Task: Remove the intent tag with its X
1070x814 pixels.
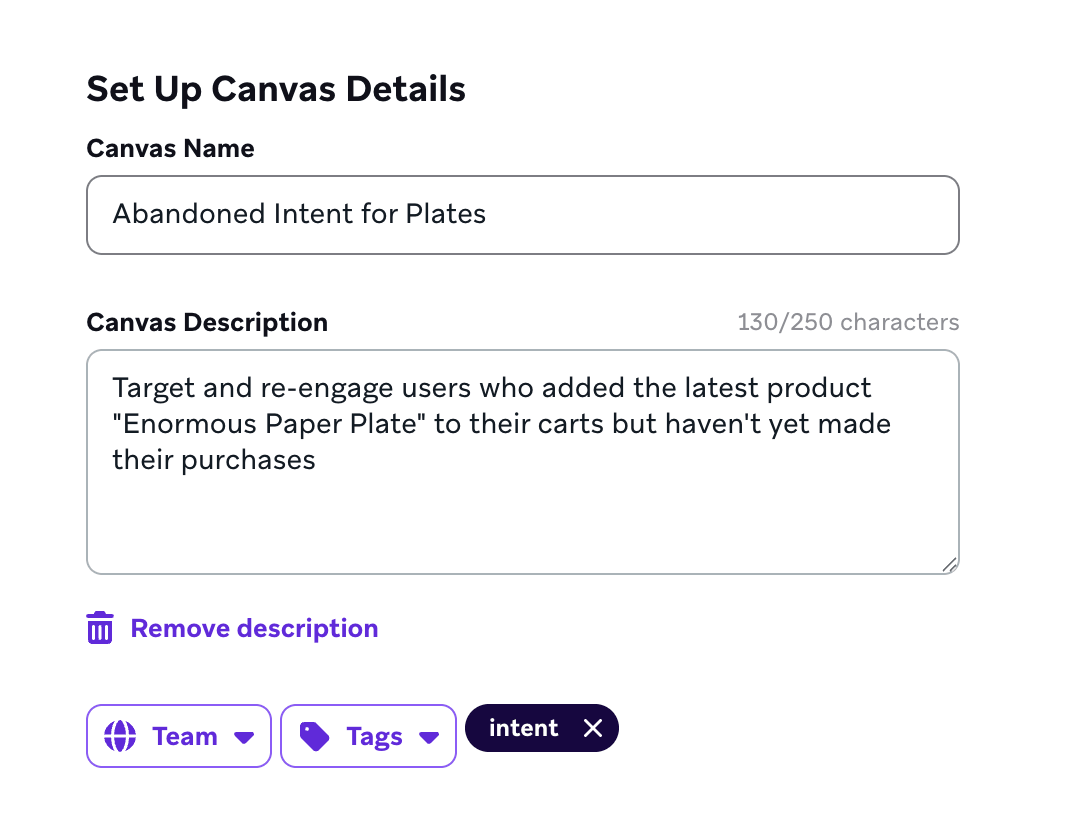Action: (x=593, y=728)
